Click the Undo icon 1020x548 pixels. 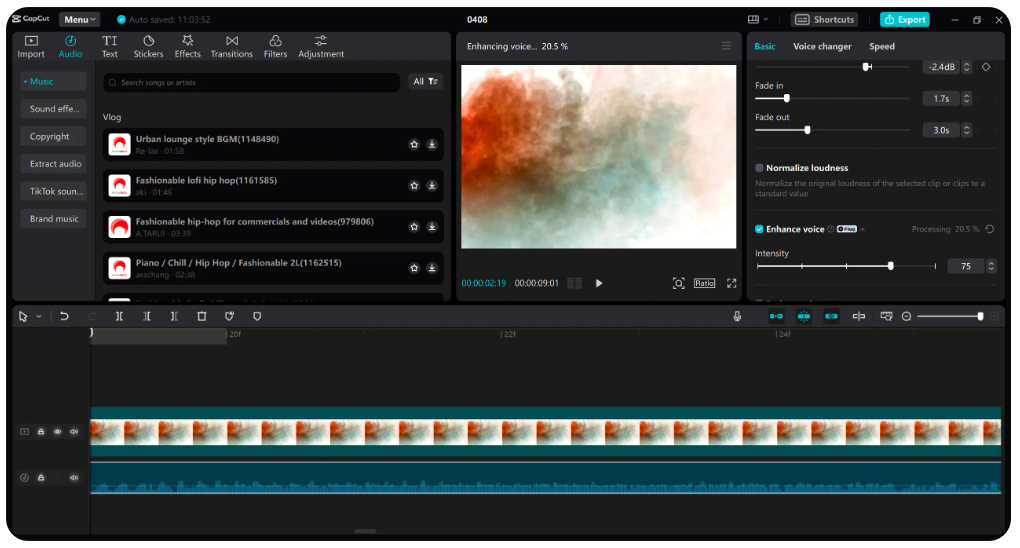64,316
